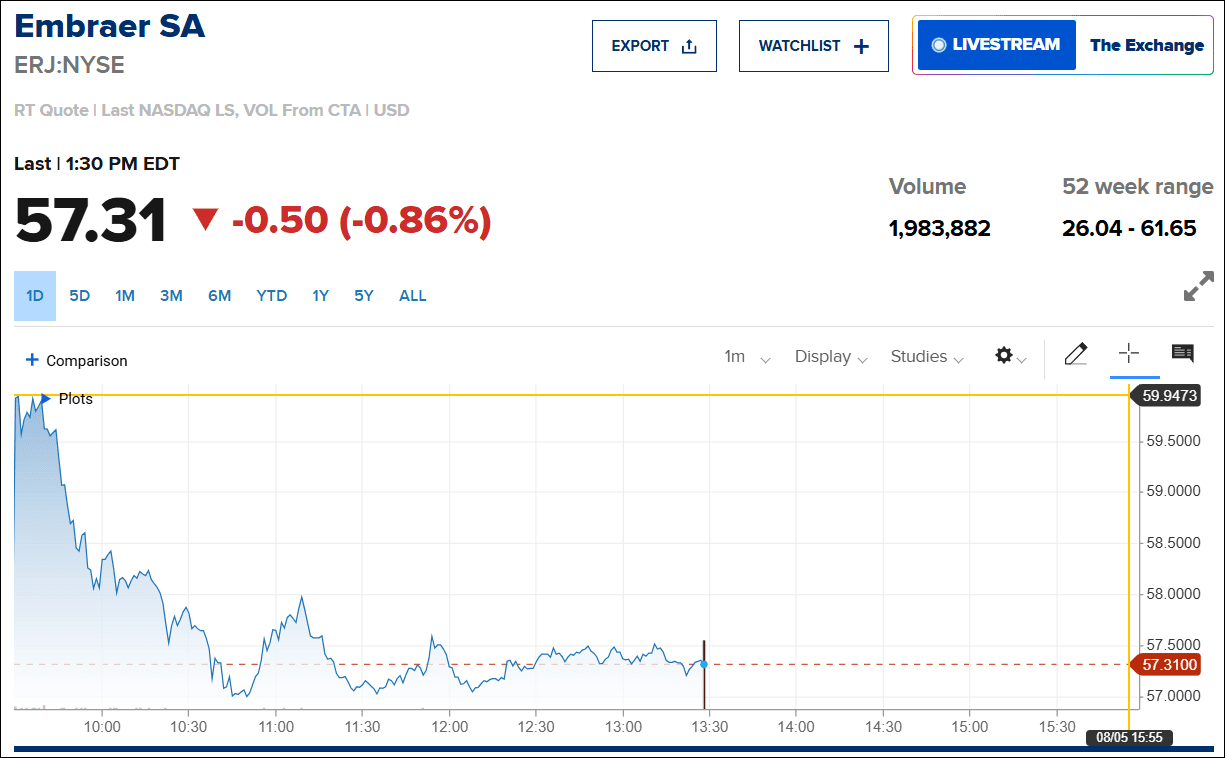Toggle the crosshair tool

[1129, 354]
